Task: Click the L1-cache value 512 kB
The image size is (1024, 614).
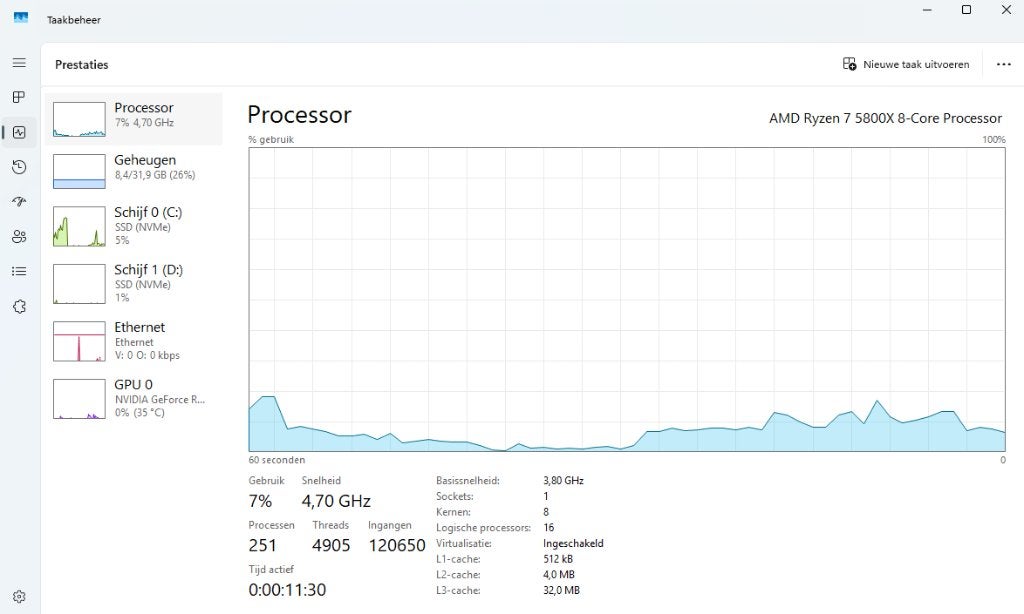Action: (x=558, y=558)
